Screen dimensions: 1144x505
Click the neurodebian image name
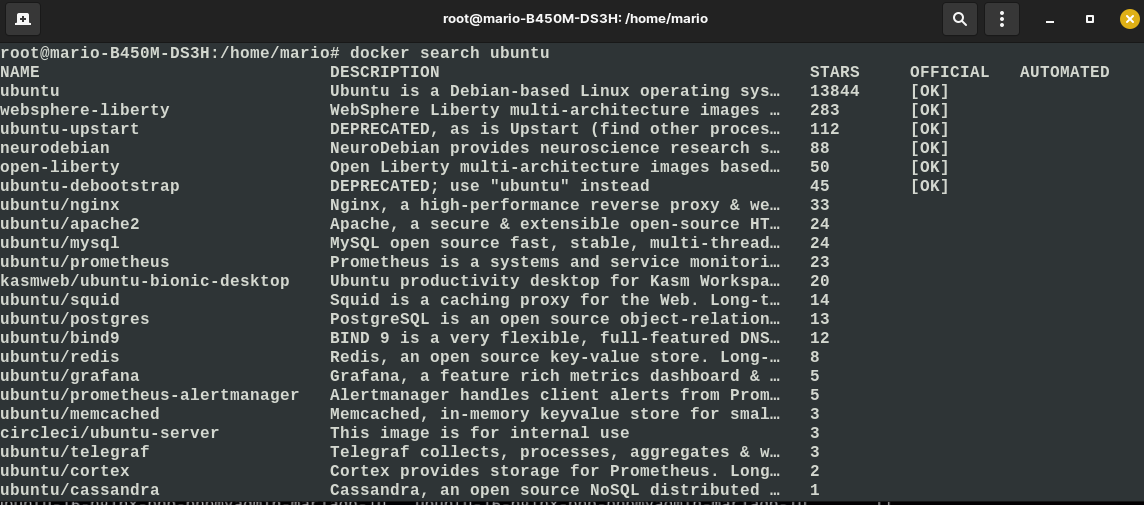(55, 148)
